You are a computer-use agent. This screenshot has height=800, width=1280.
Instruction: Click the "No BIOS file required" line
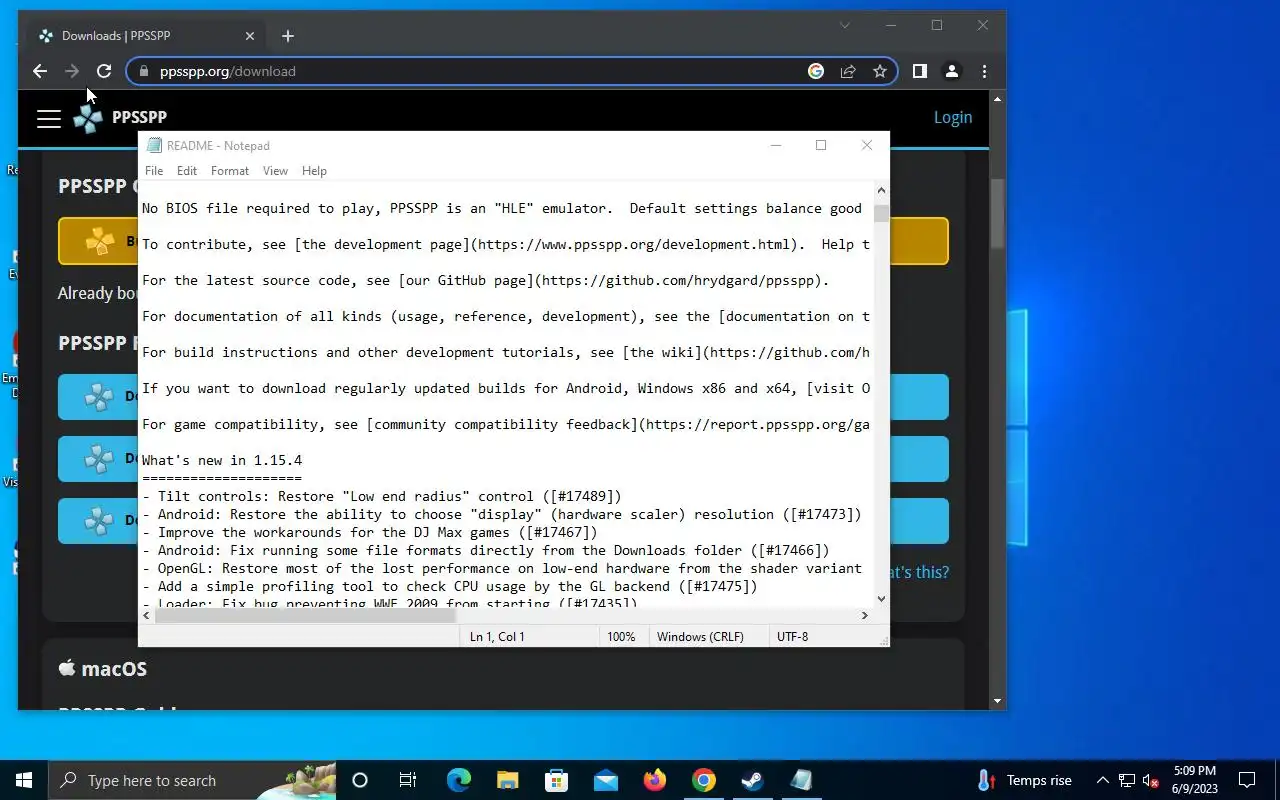(x=502, y=208)
